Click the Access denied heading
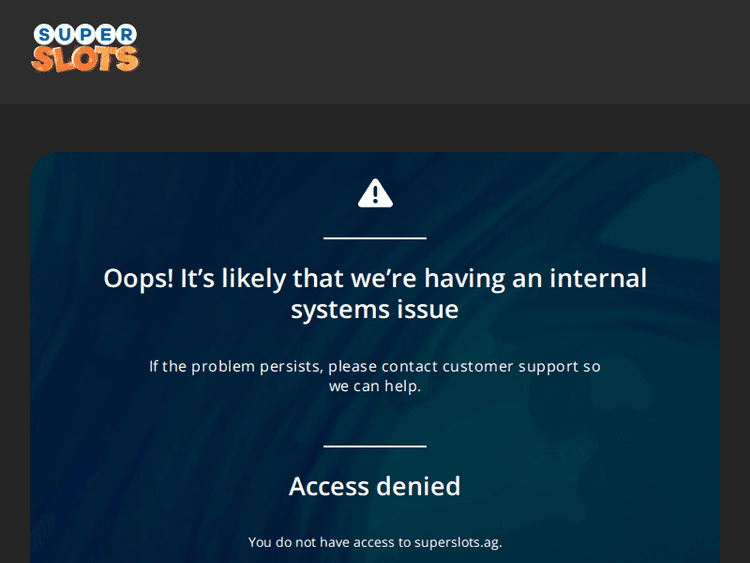The height and width of the screenshot is (563, 750). 375,486
